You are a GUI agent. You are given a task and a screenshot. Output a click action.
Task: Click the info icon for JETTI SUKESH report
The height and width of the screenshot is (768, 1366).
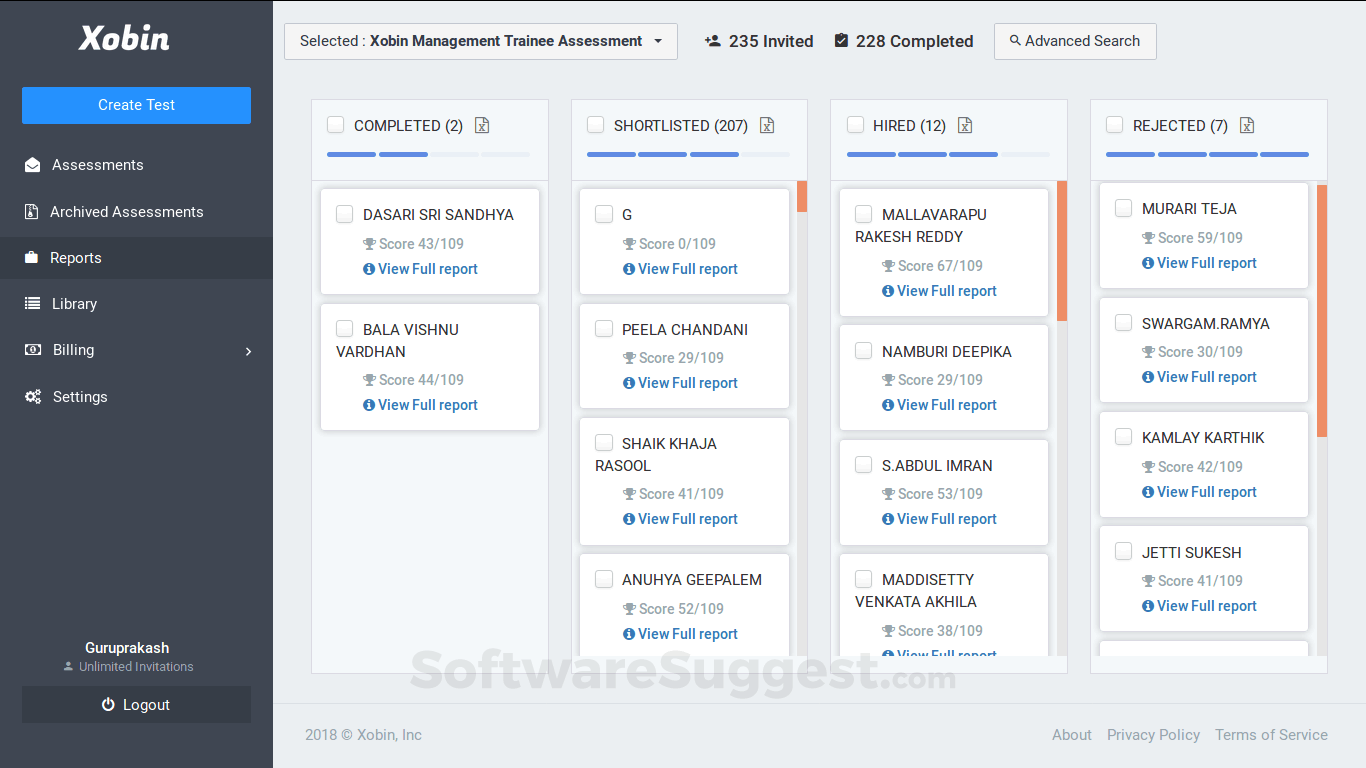pos(1148,606)
